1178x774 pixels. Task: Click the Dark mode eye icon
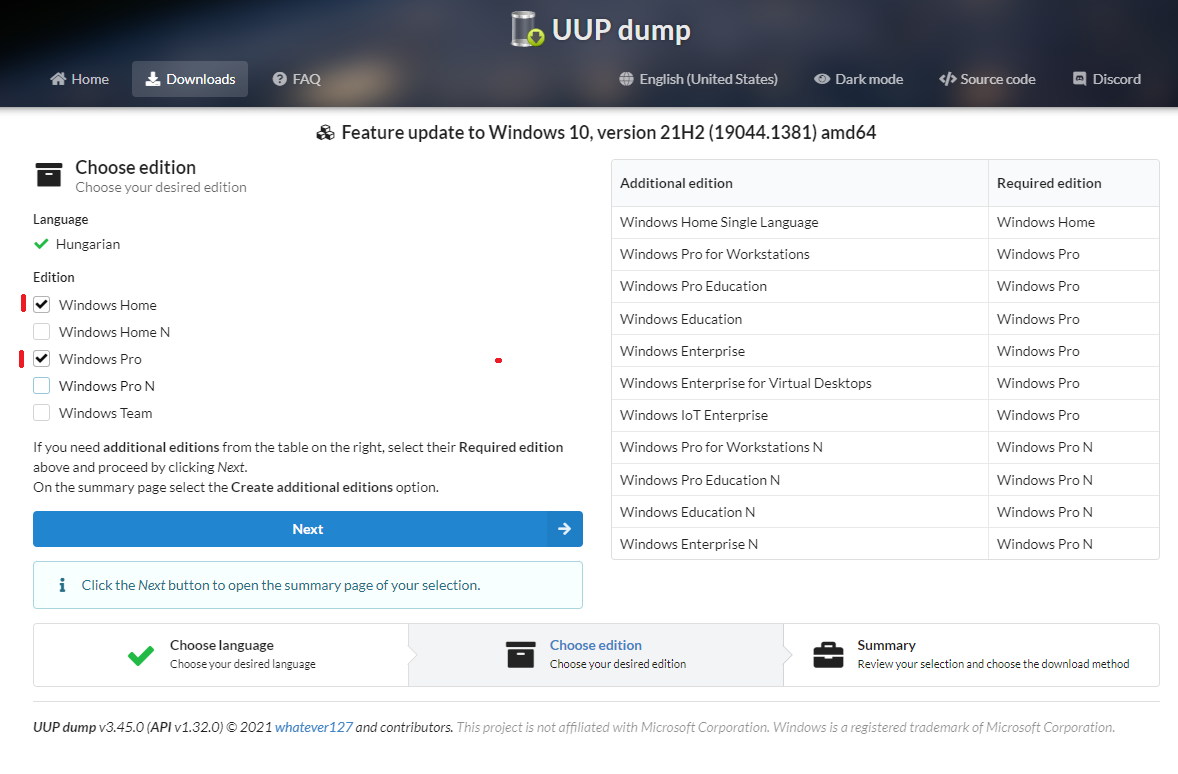tap(822, 79)
